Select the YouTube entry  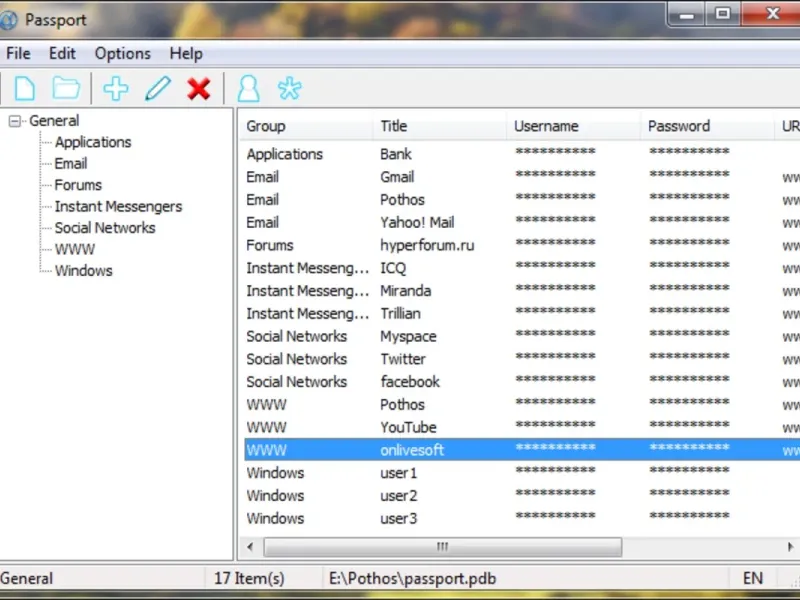[x=522, y=427]
